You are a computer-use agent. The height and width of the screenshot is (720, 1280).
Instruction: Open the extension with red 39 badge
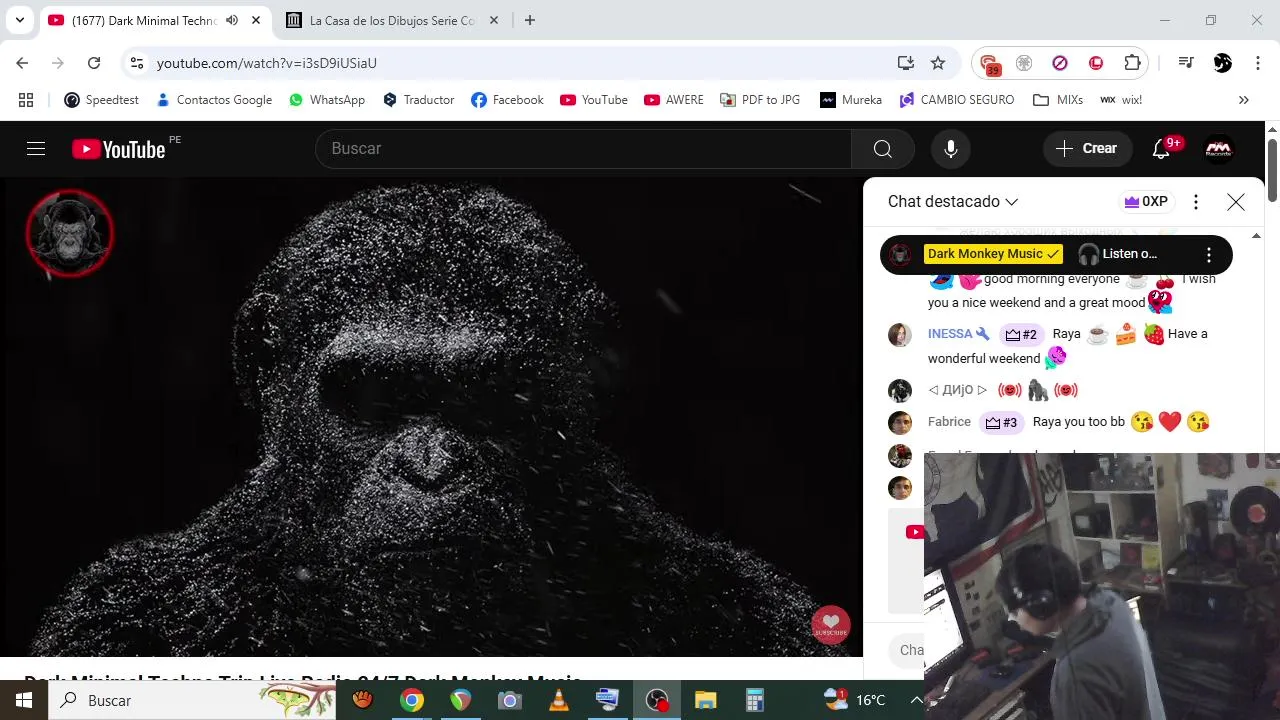[x=989, y=63]
